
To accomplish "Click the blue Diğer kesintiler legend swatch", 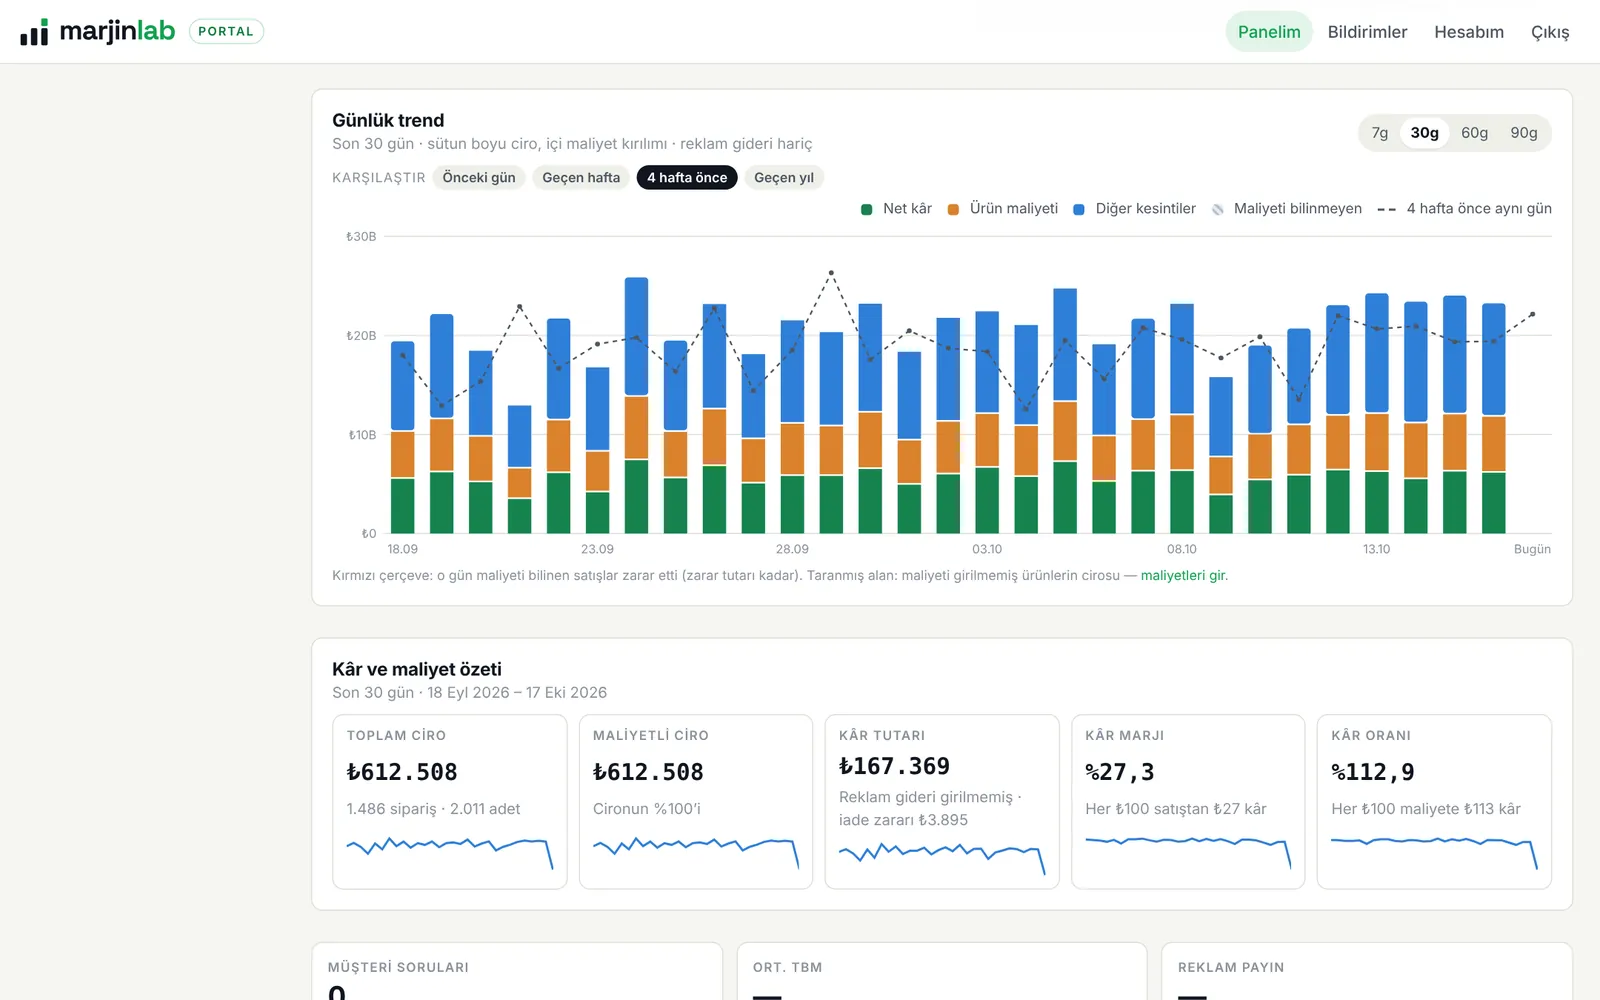I will (1079, 209).
